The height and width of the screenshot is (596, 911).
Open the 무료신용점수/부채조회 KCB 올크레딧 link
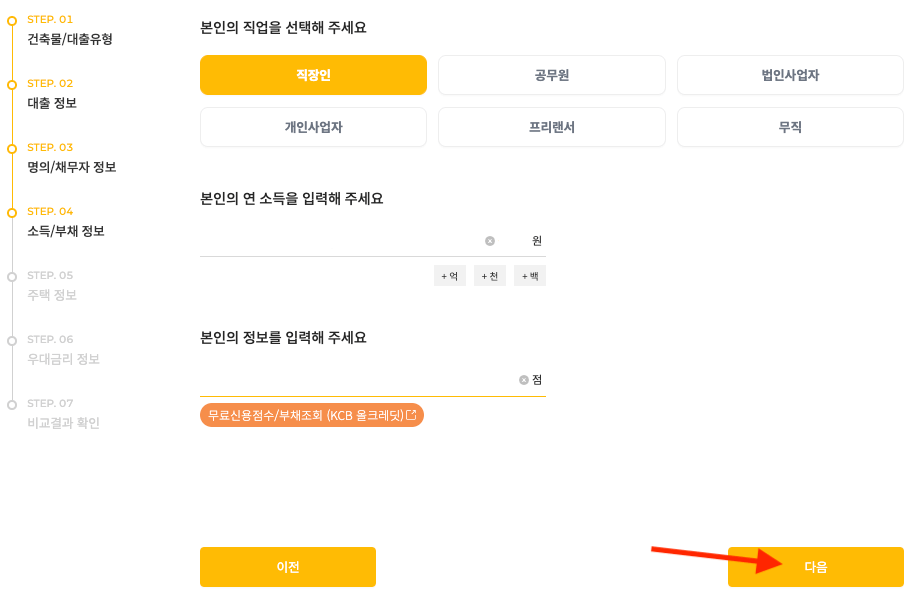310,414
